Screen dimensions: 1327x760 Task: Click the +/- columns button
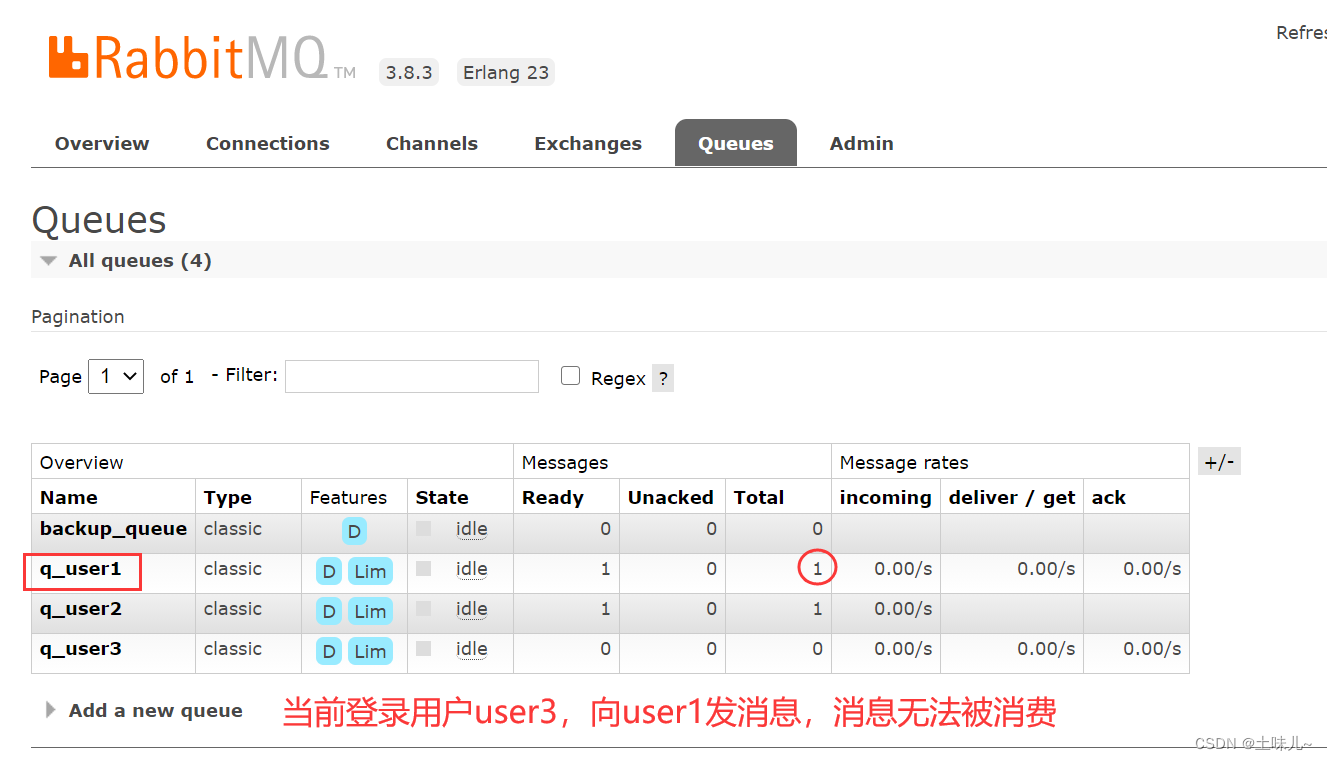pos(1219,462)
